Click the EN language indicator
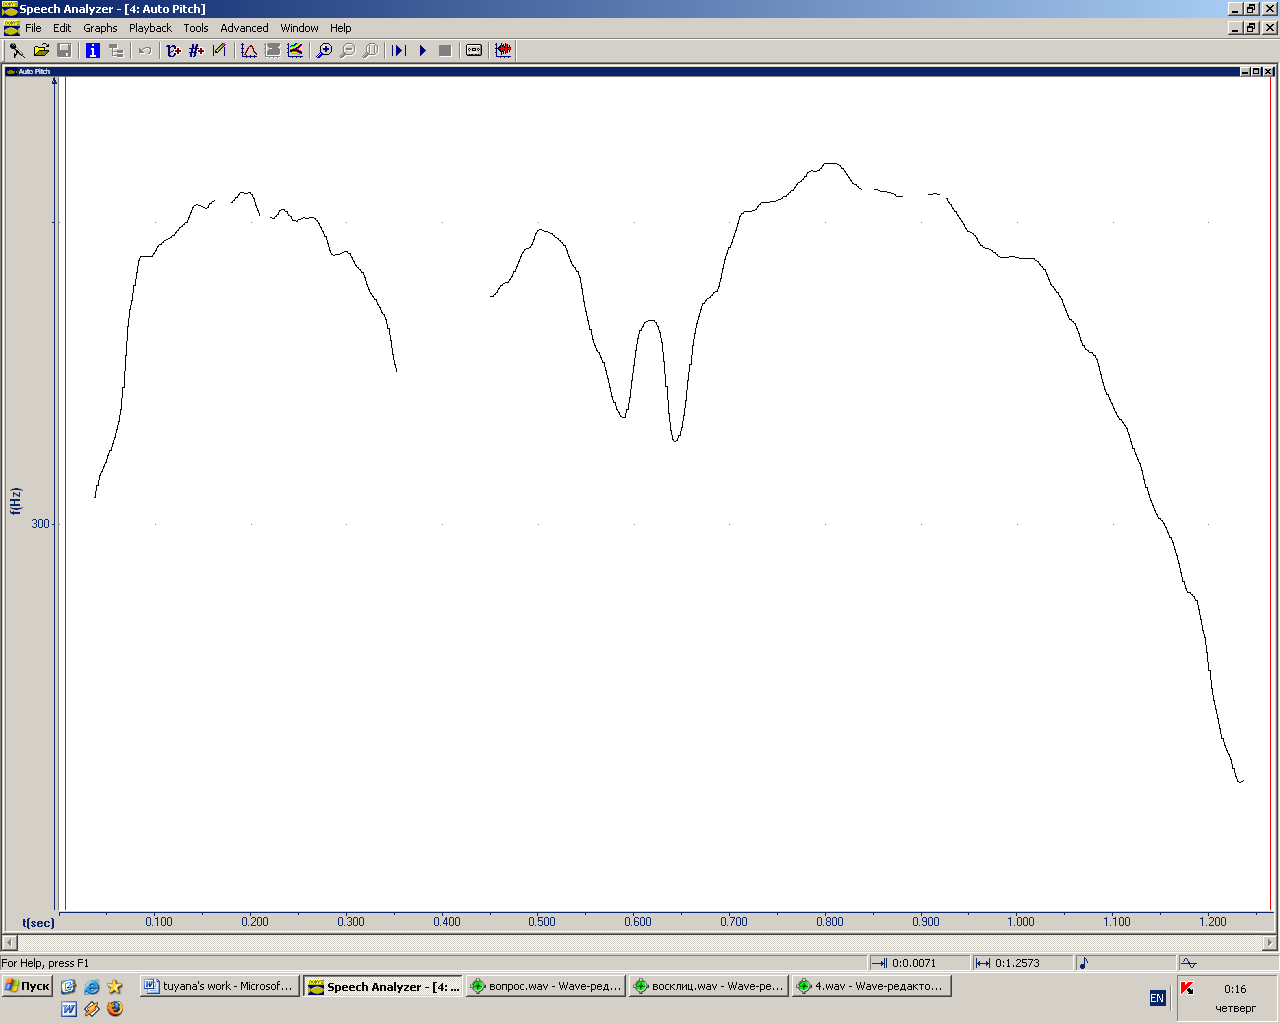Image resolution: width=1280 pixels, height=1024 pixels. point(1157,998)
